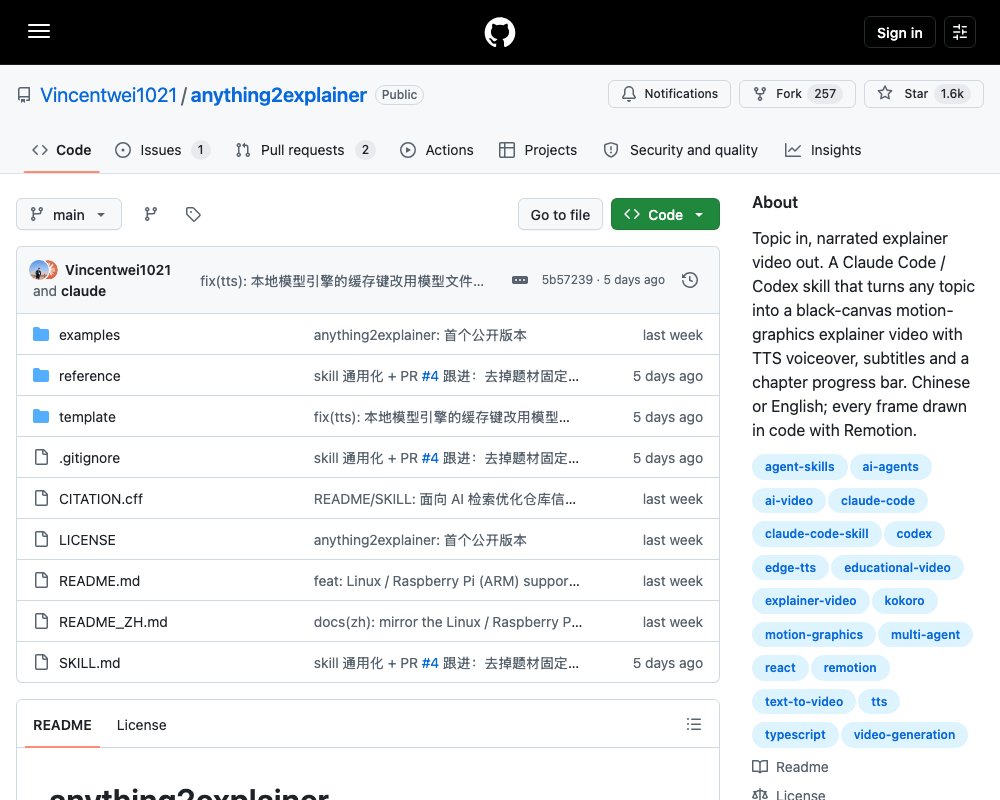Expand the commit message ellipsis button

click(520, 280)
